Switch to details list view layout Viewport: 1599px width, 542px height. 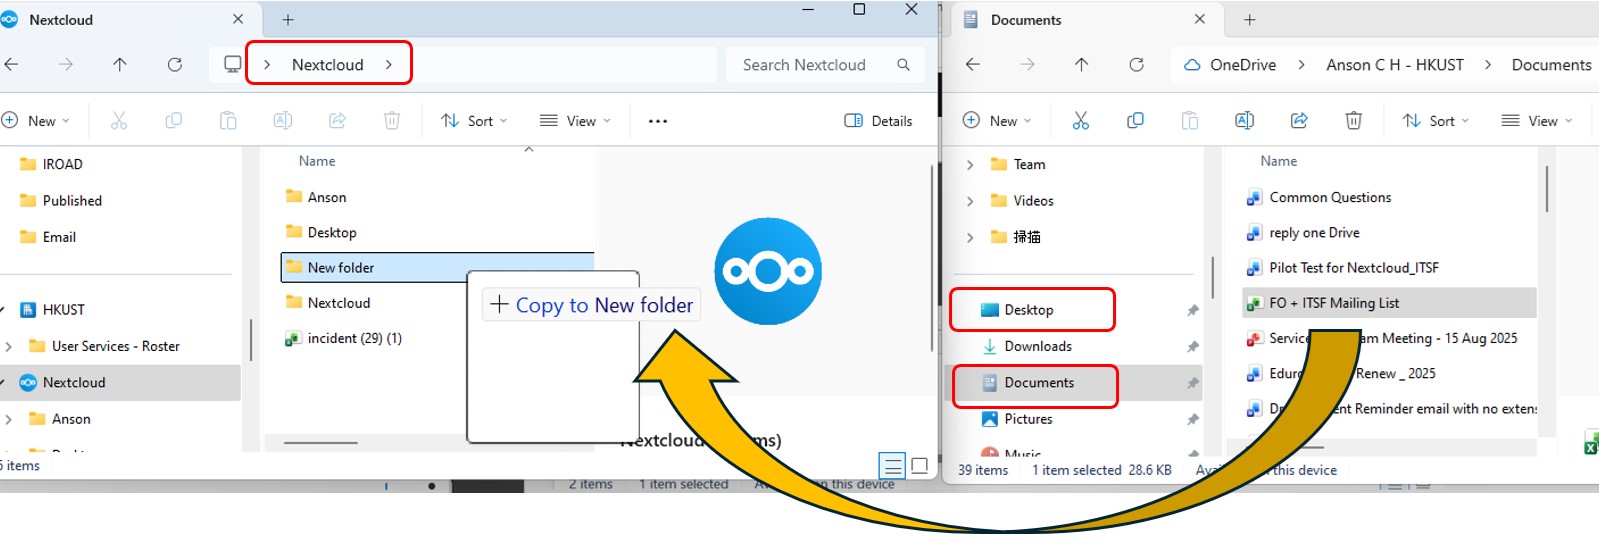coord(892,466)
